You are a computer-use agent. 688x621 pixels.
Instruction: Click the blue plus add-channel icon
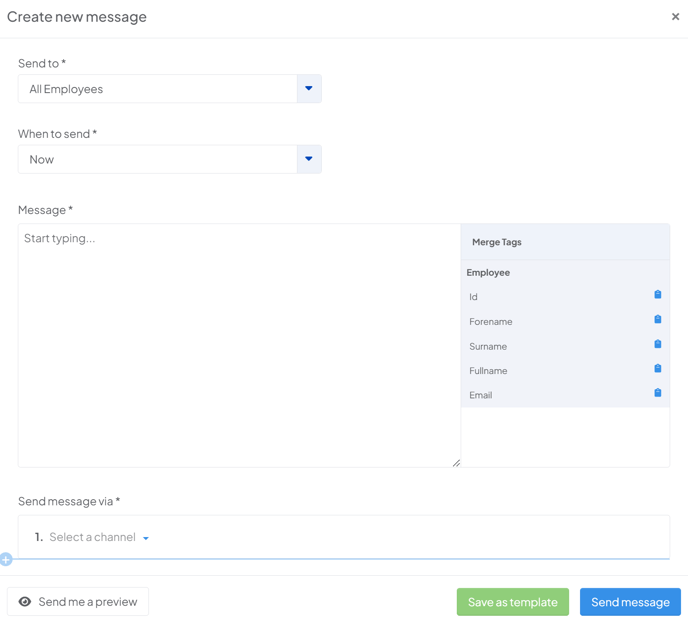[x=6, y=559]
